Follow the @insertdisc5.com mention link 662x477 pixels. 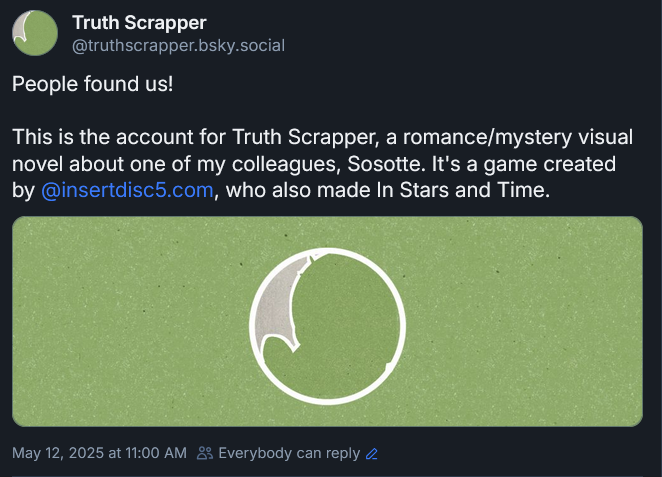coord(127,190)
